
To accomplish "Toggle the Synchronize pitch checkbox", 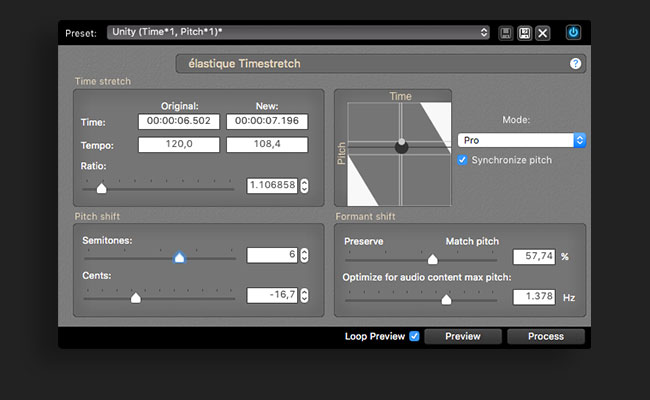I will point(462,160).
